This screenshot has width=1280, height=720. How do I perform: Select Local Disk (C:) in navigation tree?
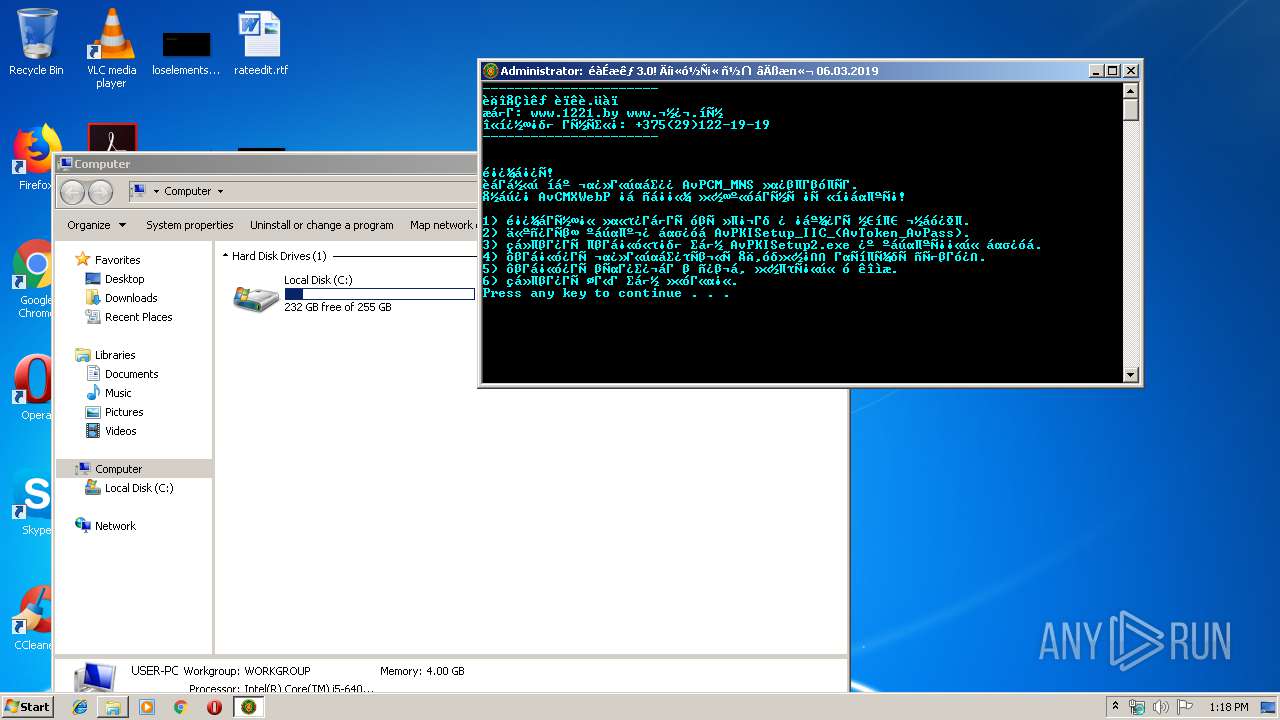click(x=138, y=488)
